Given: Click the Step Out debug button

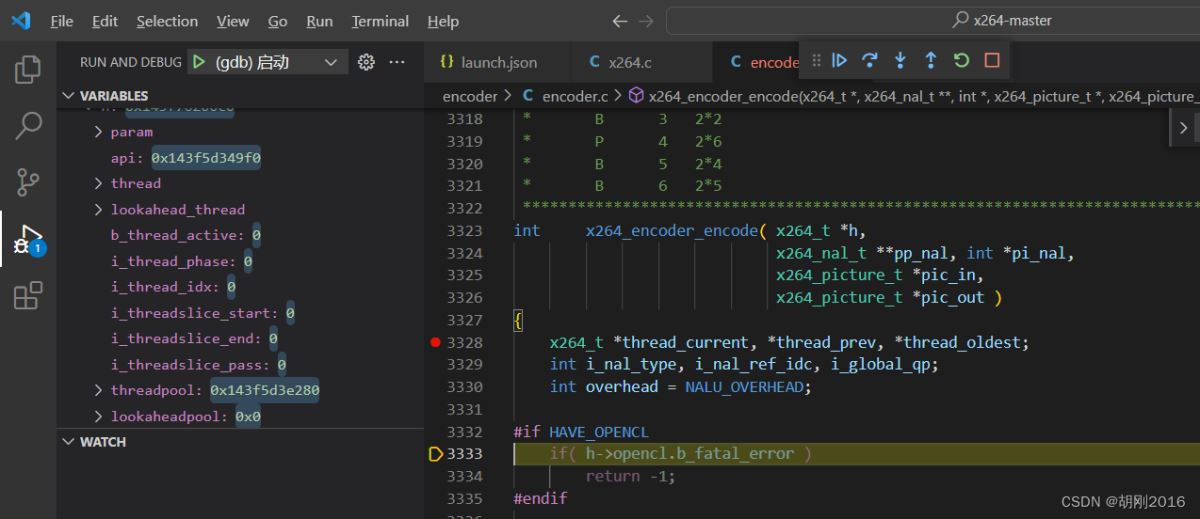Looking at the screenshot, I should pos(930,61).
